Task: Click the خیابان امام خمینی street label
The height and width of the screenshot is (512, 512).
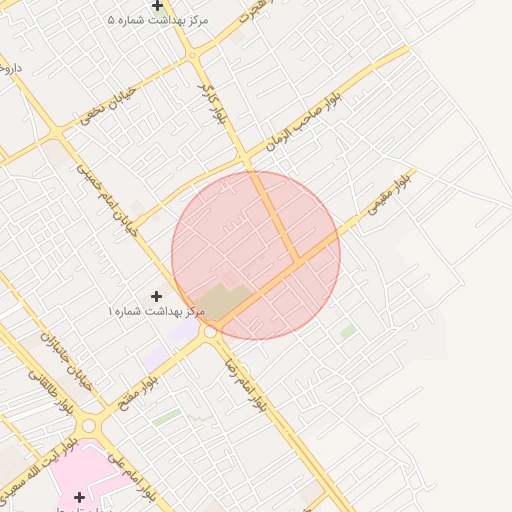Action: 107,200
